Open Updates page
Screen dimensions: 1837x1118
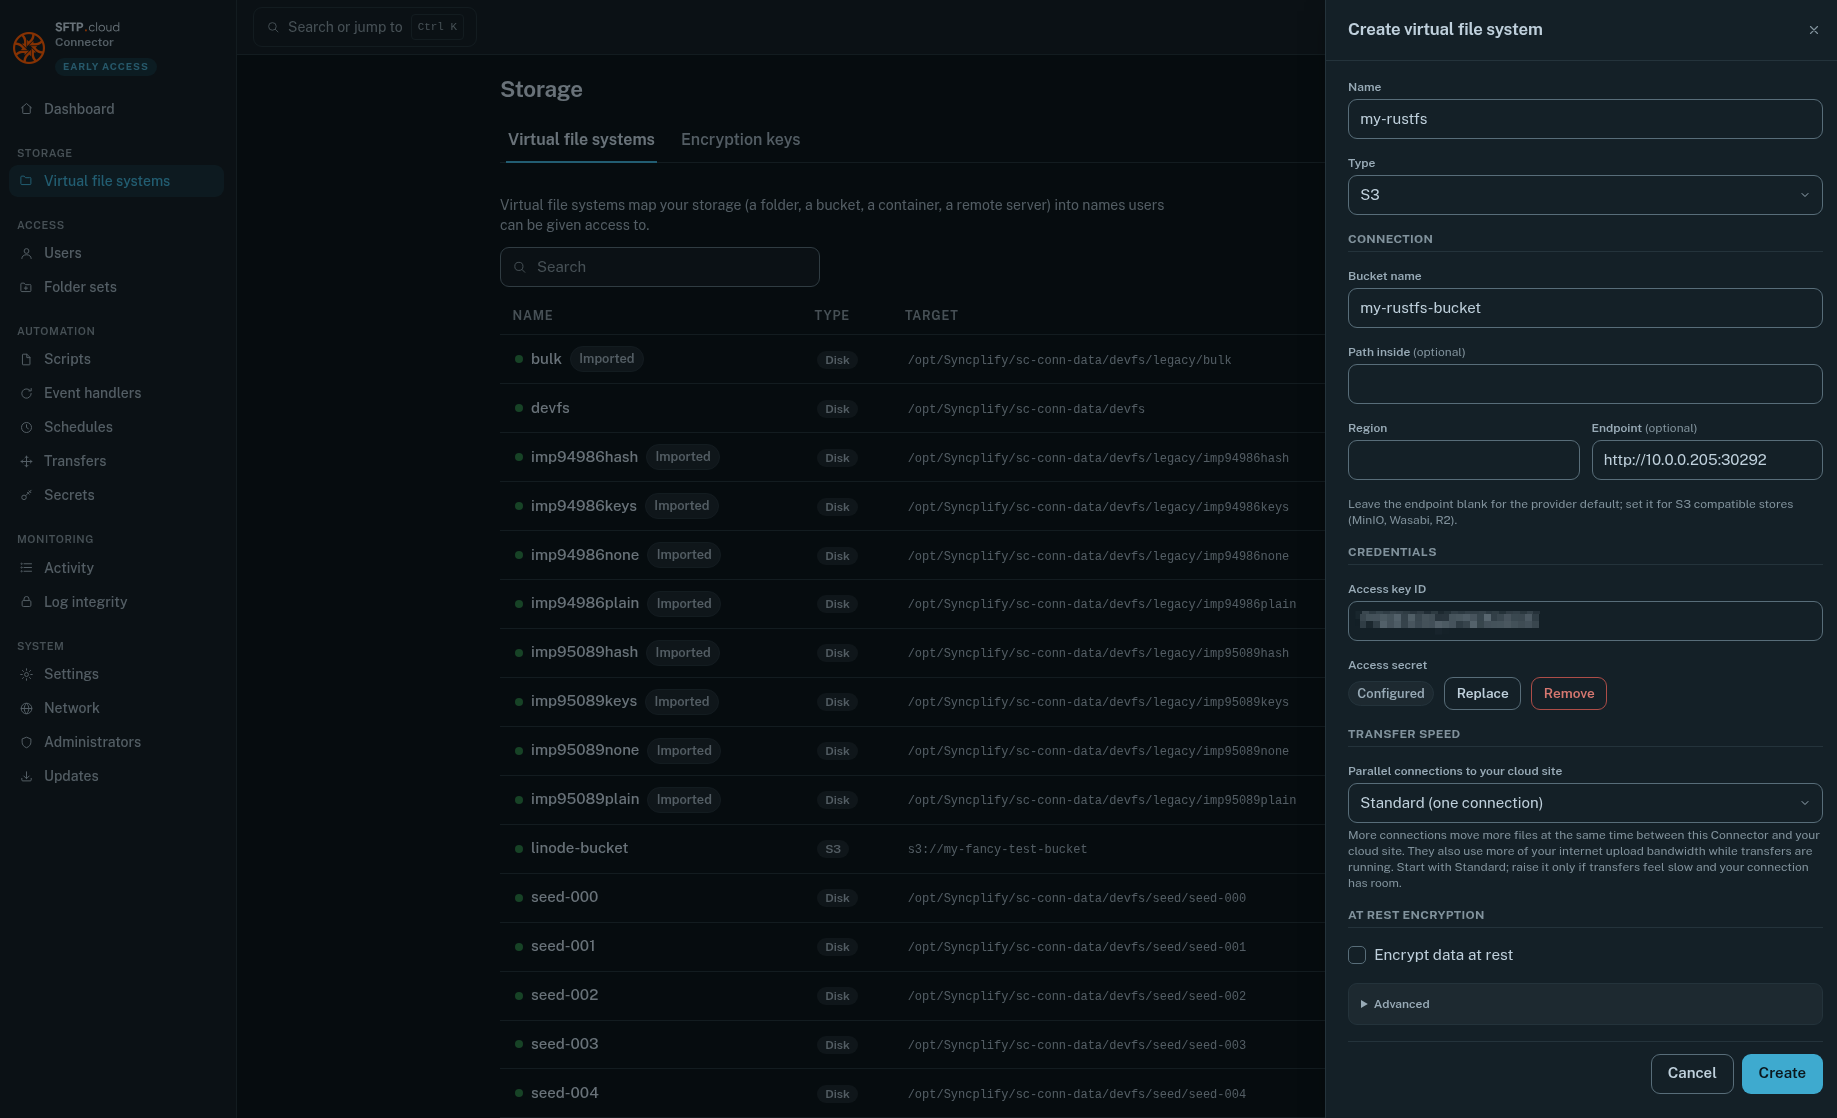pyautogui.click(x=116, y=776)
